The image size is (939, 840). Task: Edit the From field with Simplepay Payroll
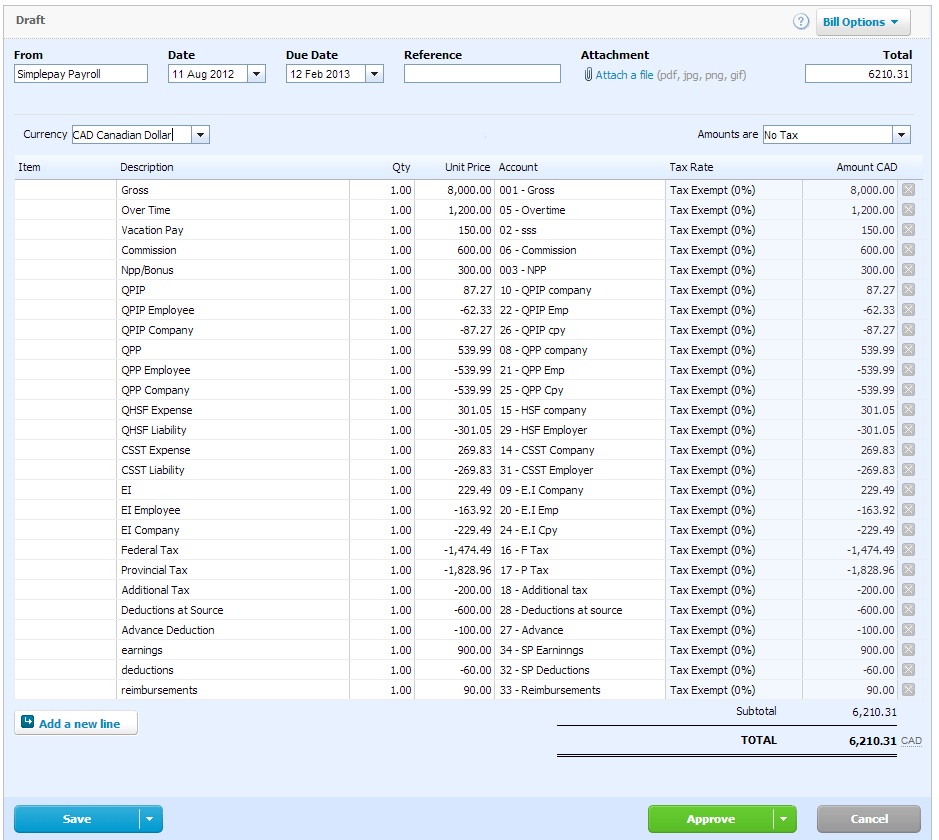[x=81, y=74]
